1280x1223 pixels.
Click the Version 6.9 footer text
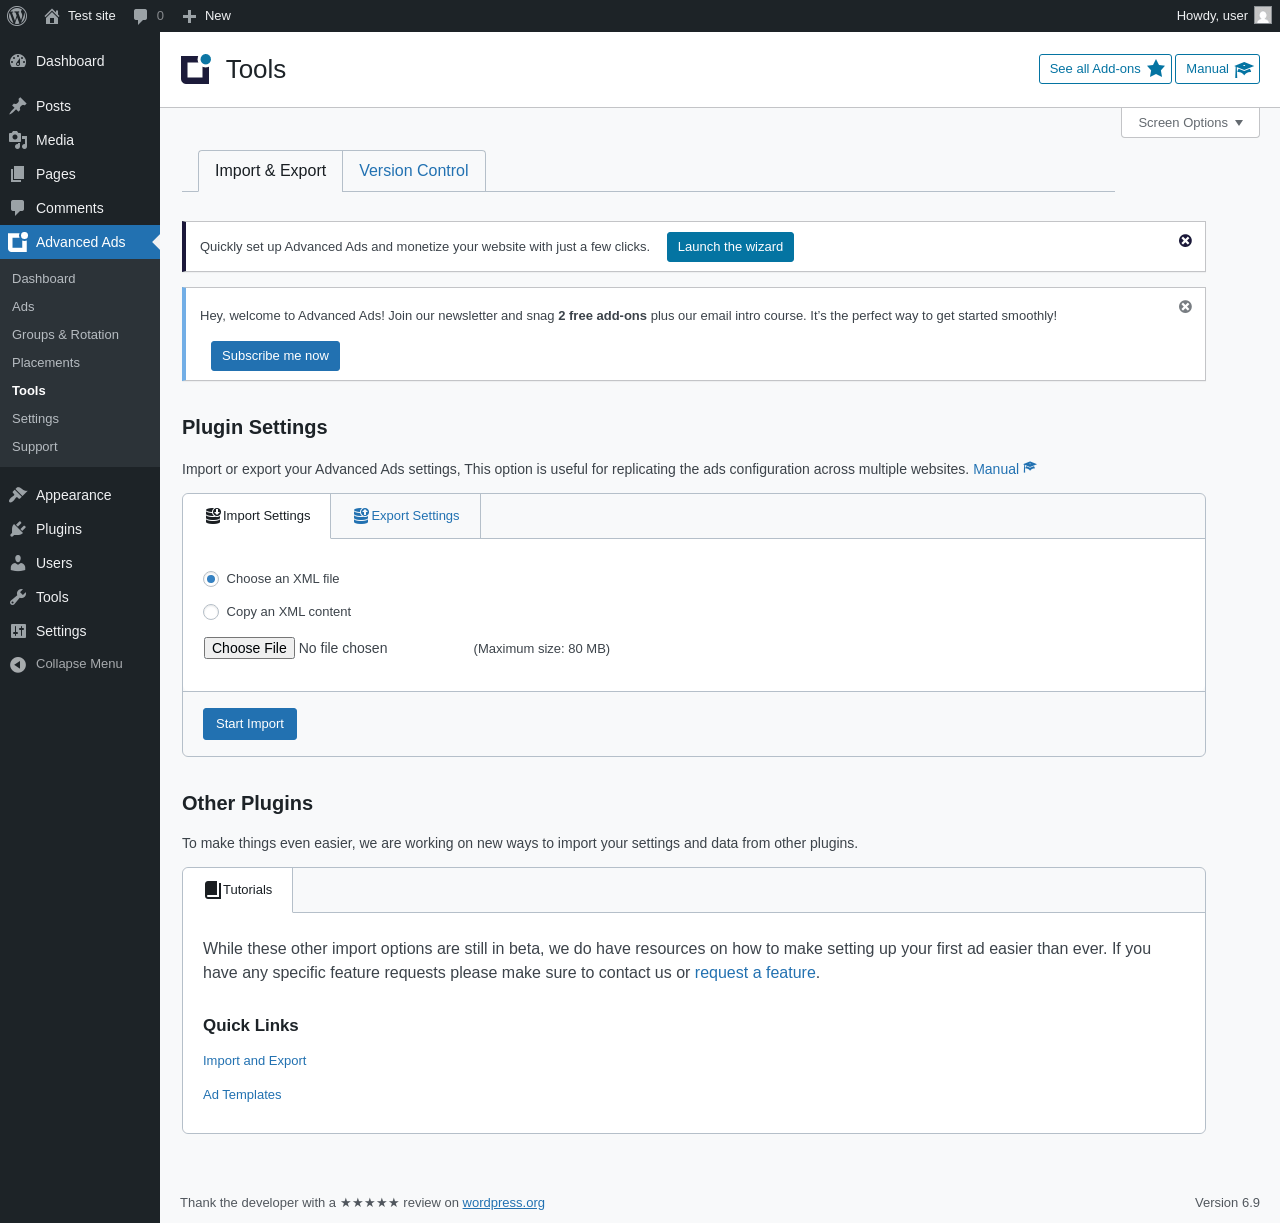coord(1227,1203)
